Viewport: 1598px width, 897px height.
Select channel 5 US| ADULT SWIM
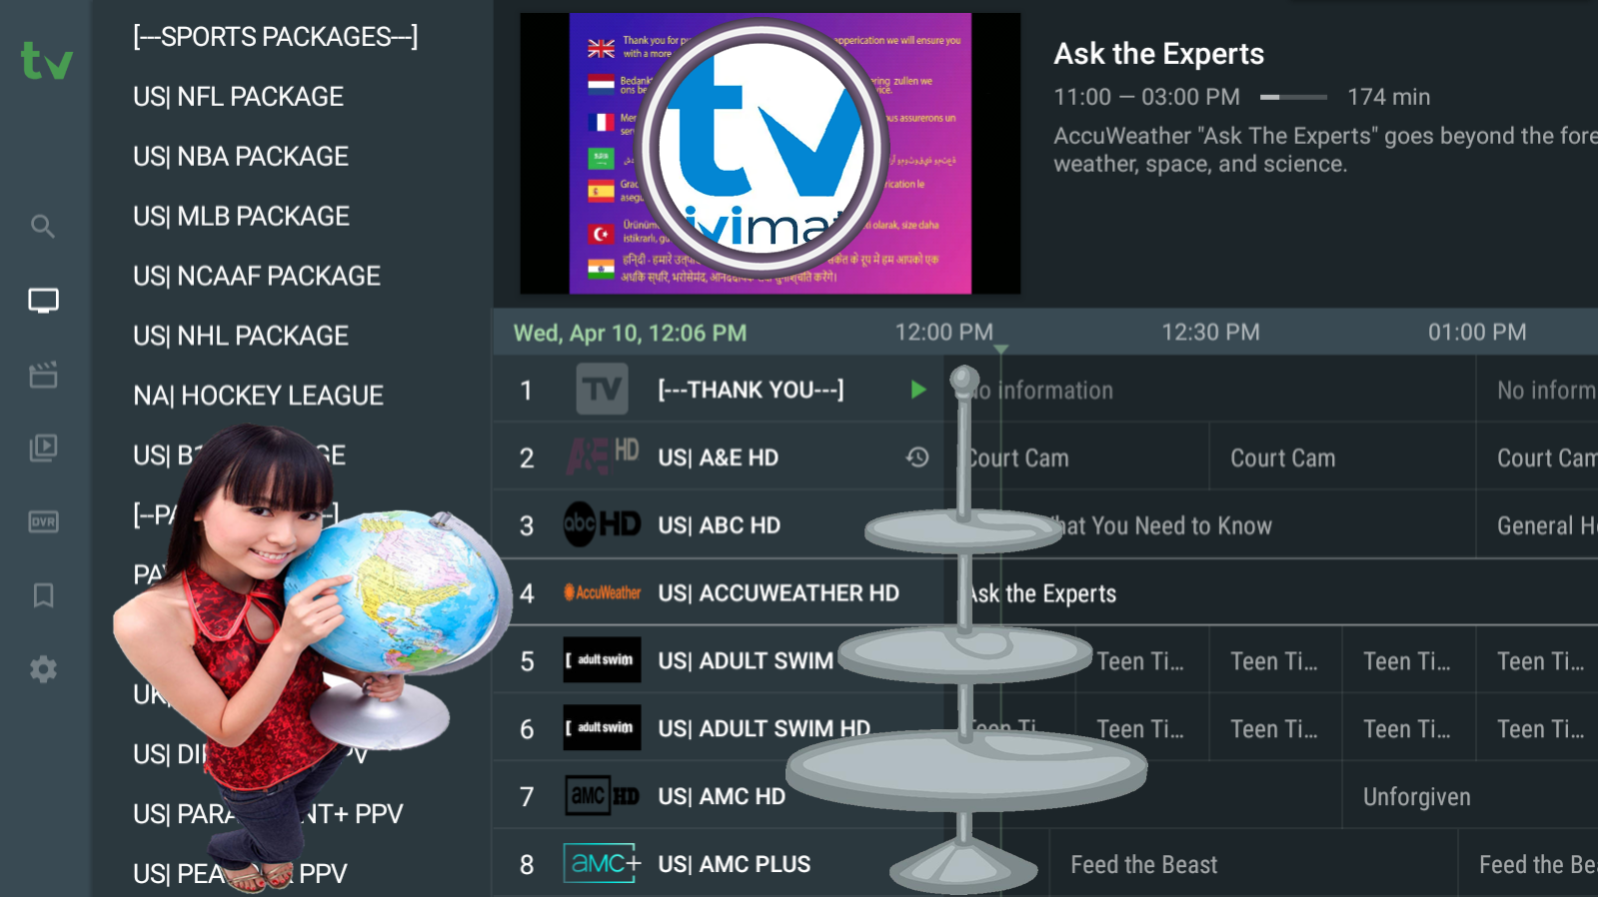click(x=718, y=660)
